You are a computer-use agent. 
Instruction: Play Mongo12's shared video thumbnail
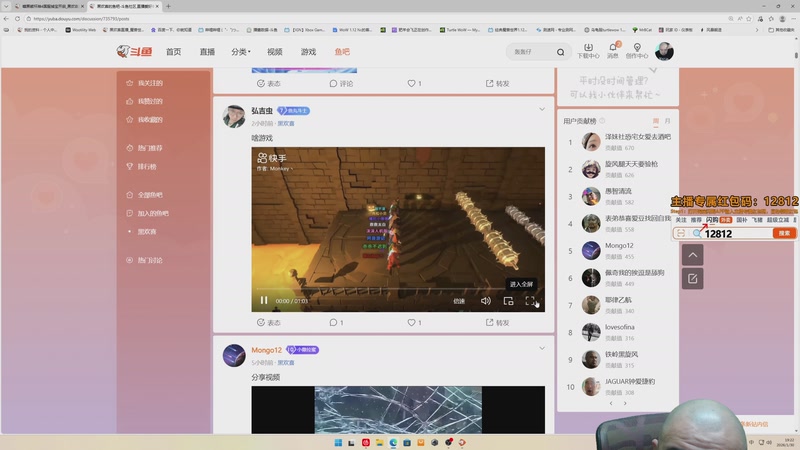(398, 410)
